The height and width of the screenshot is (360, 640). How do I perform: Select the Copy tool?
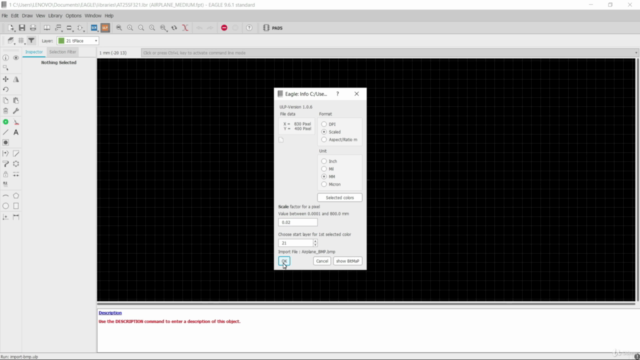coord(6,100)
